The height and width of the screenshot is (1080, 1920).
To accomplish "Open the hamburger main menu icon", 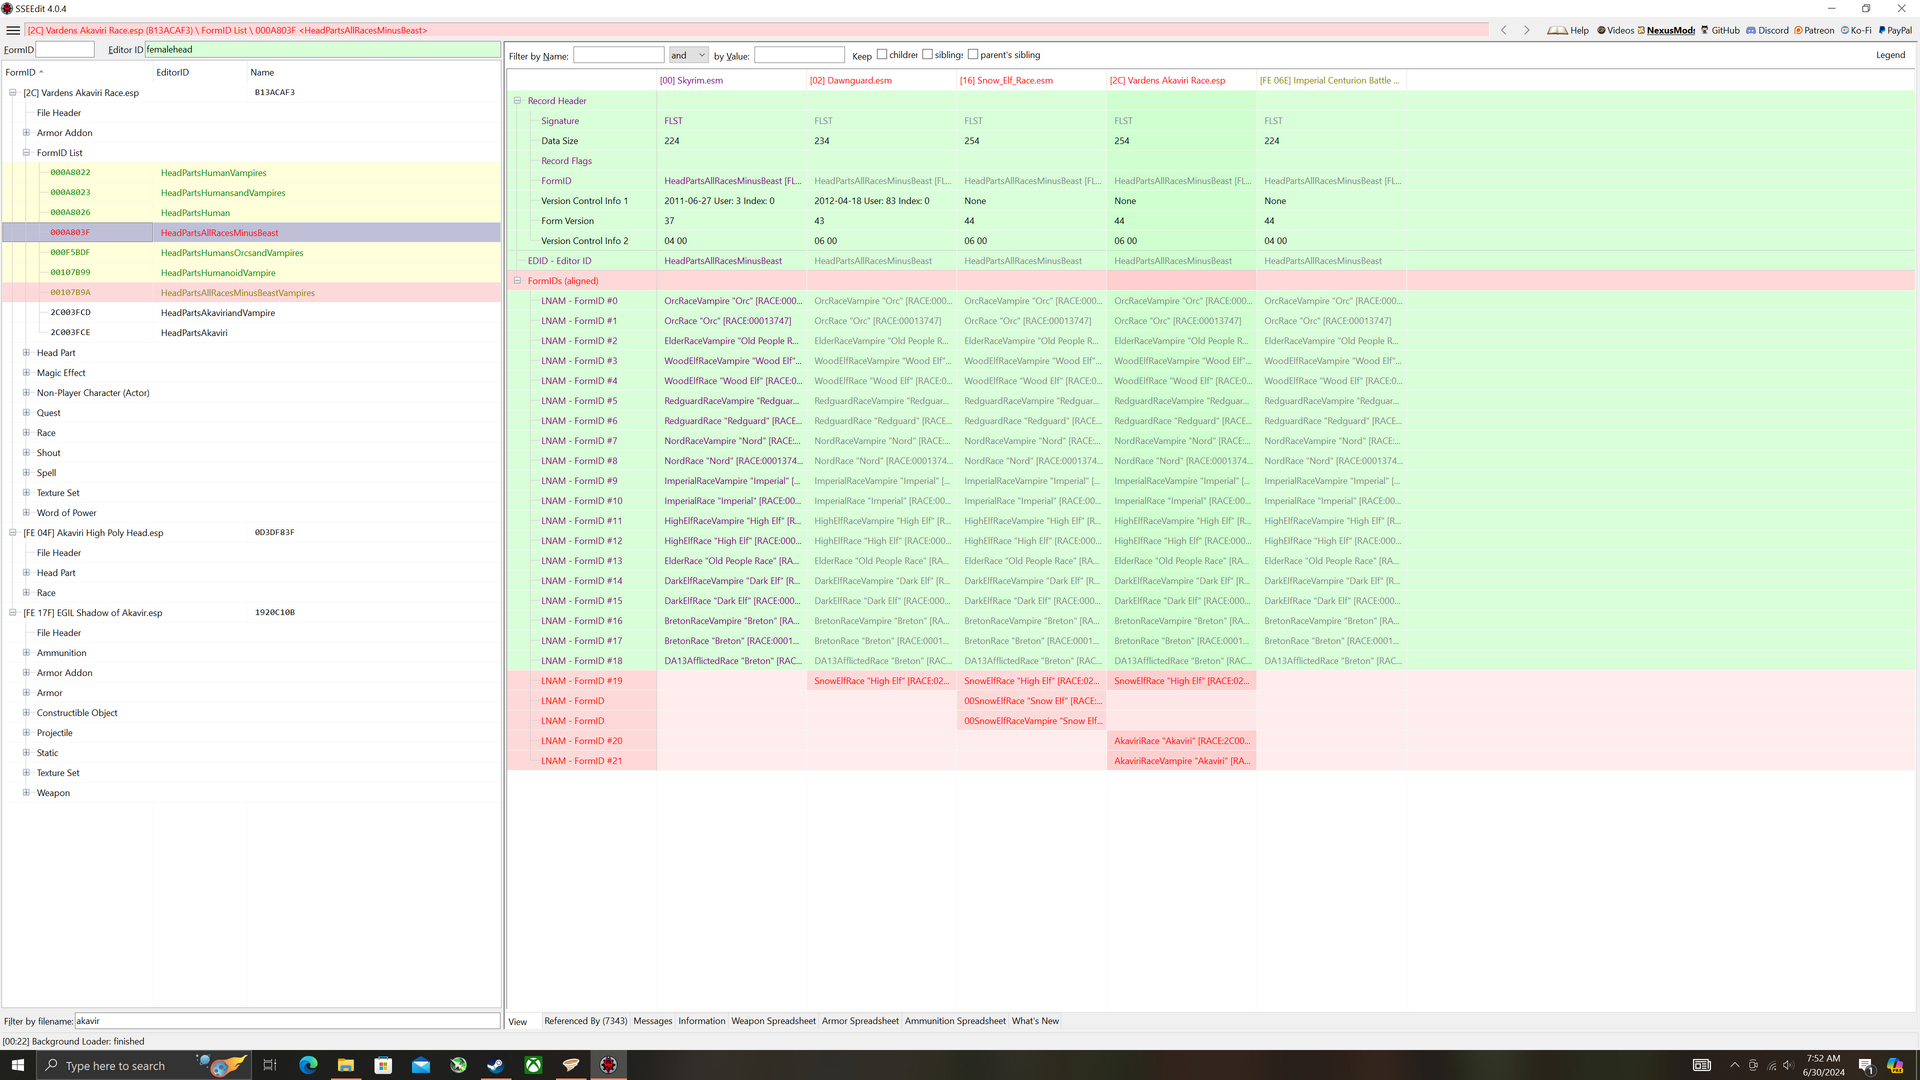I will 13,30.
